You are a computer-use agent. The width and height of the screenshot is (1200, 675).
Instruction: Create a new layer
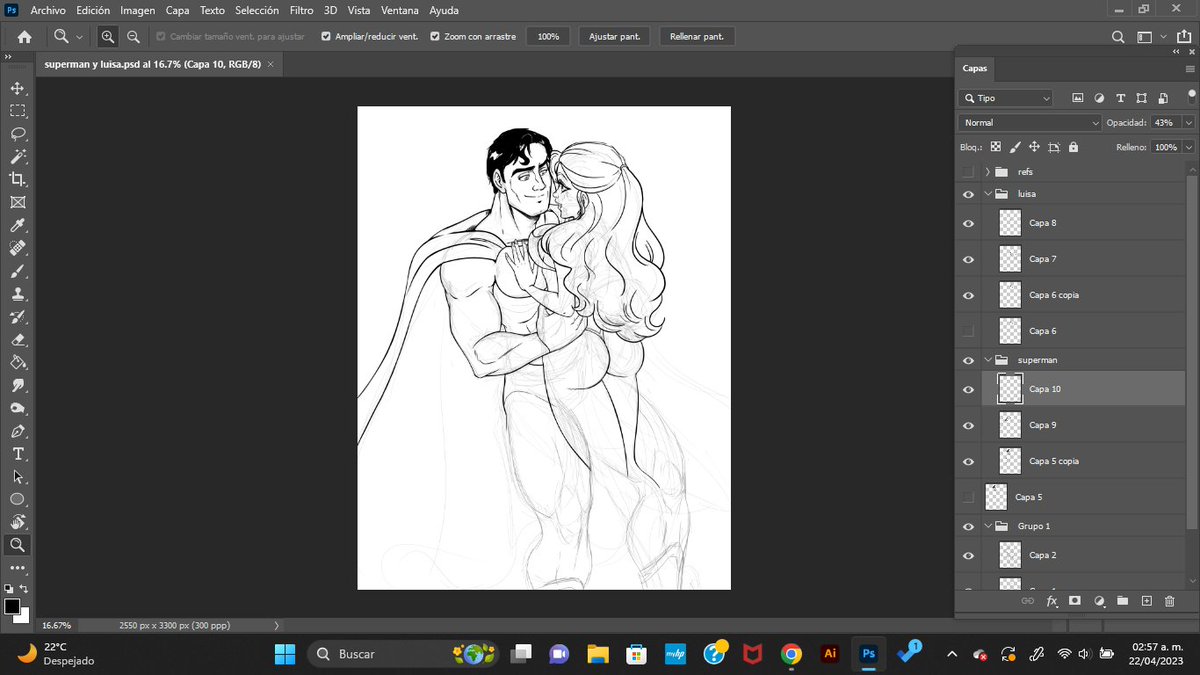point(1146,601)
